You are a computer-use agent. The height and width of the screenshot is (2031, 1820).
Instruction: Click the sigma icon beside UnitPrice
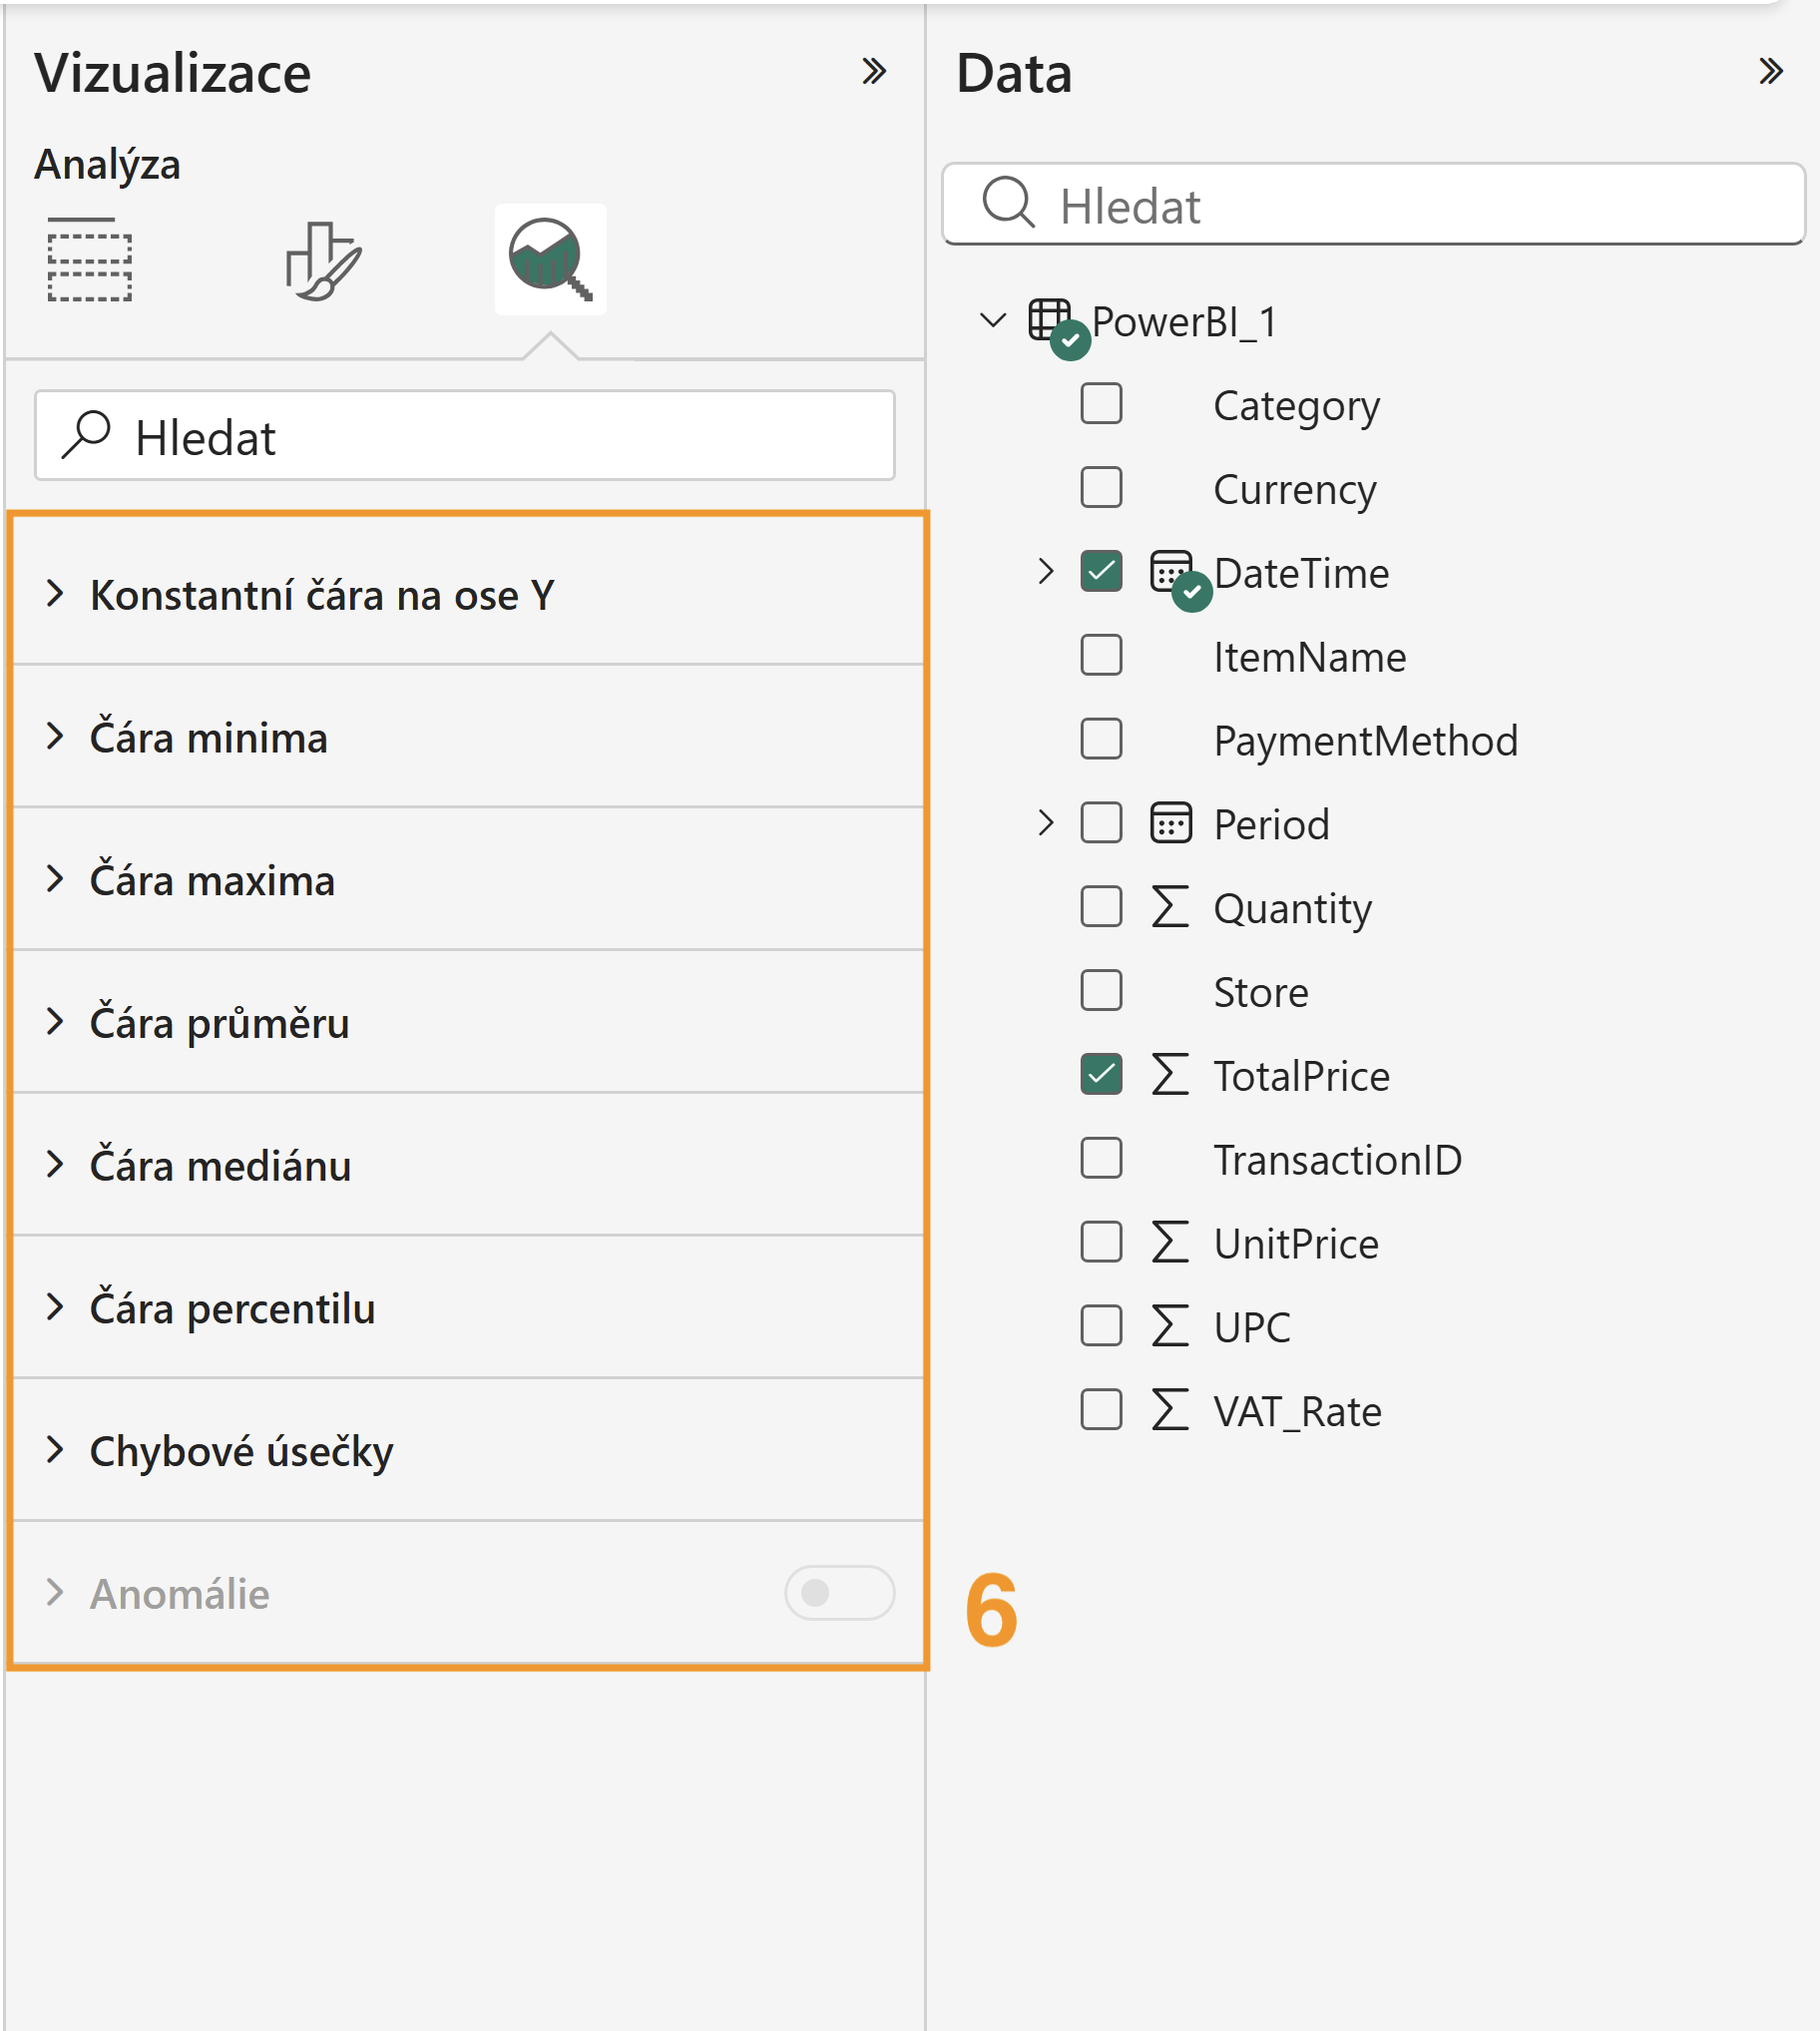coord(1170,1243)
